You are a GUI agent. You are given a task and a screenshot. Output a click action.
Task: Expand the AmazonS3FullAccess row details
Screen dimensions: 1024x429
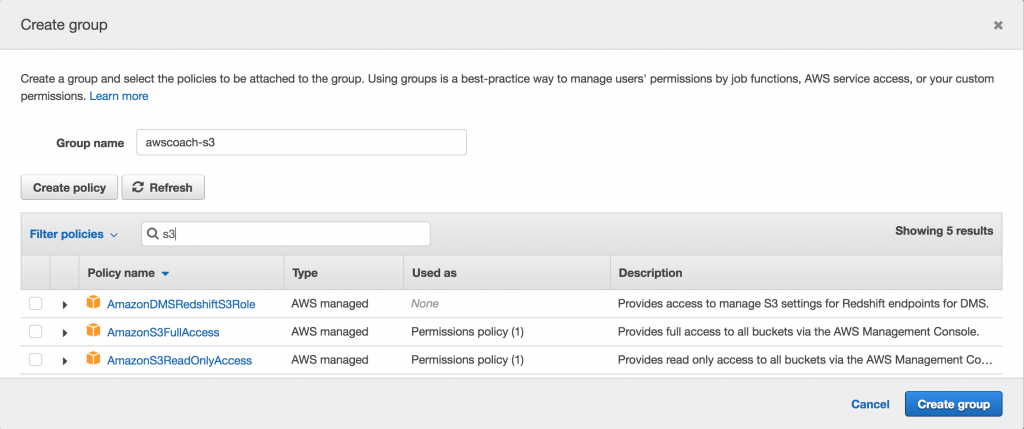point(65,333)
